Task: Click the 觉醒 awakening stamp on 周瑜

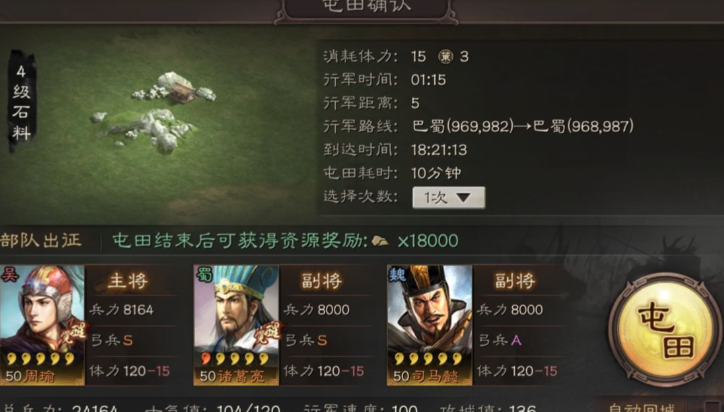Action: pos(77,332)
